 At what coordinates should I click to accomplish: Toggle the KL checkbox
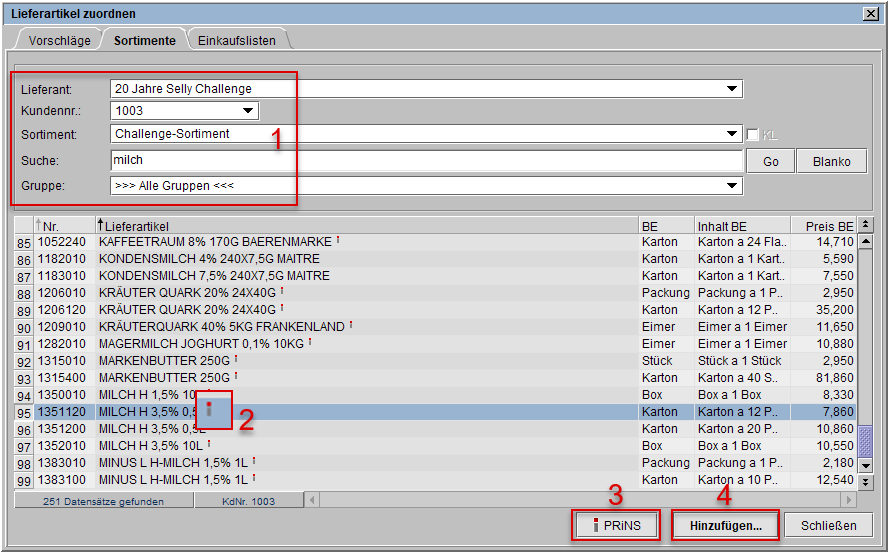coord(753,134)
